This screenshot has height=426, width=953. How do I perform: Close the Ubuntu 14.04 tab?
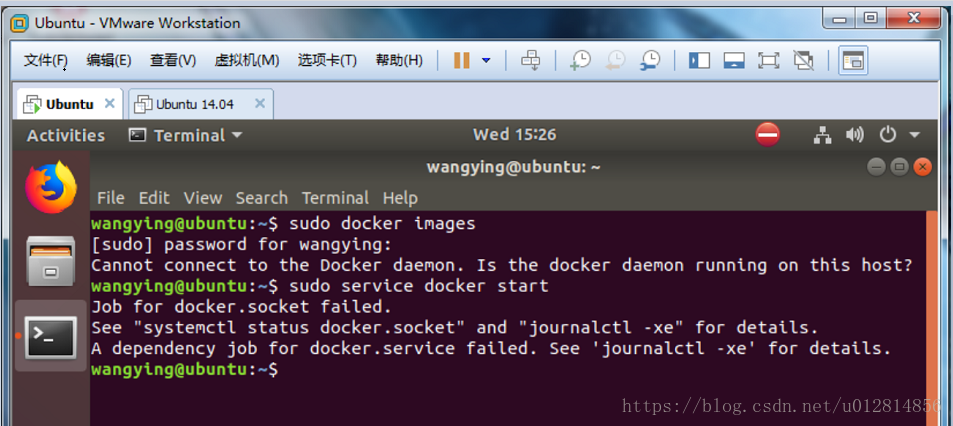point(260,103)
